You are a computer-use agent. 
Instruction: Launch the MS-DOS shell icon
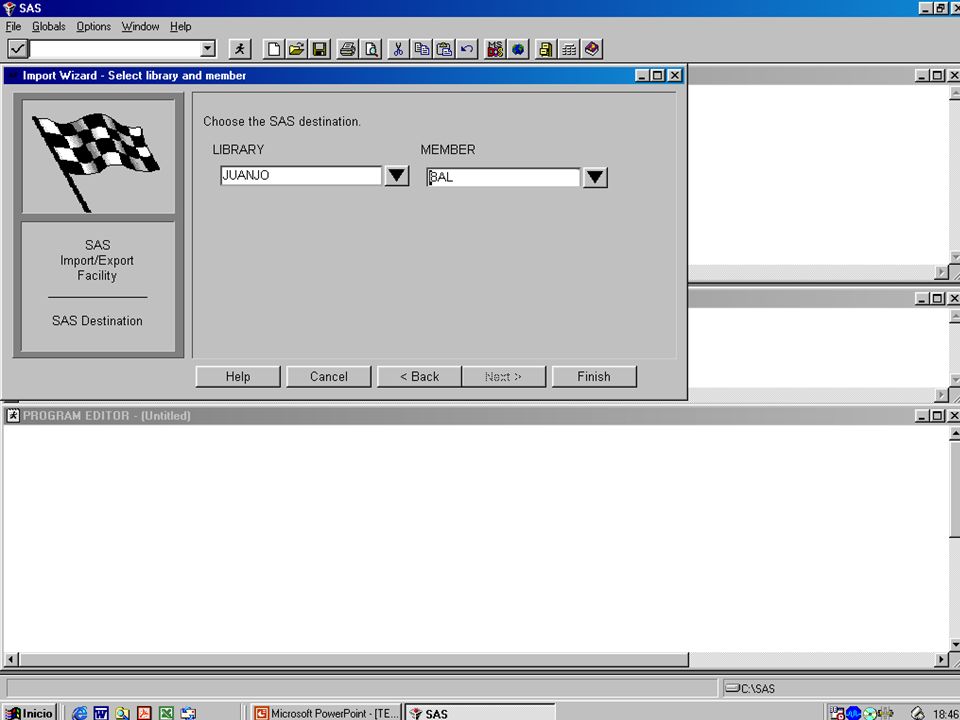[x=495, y=49]
